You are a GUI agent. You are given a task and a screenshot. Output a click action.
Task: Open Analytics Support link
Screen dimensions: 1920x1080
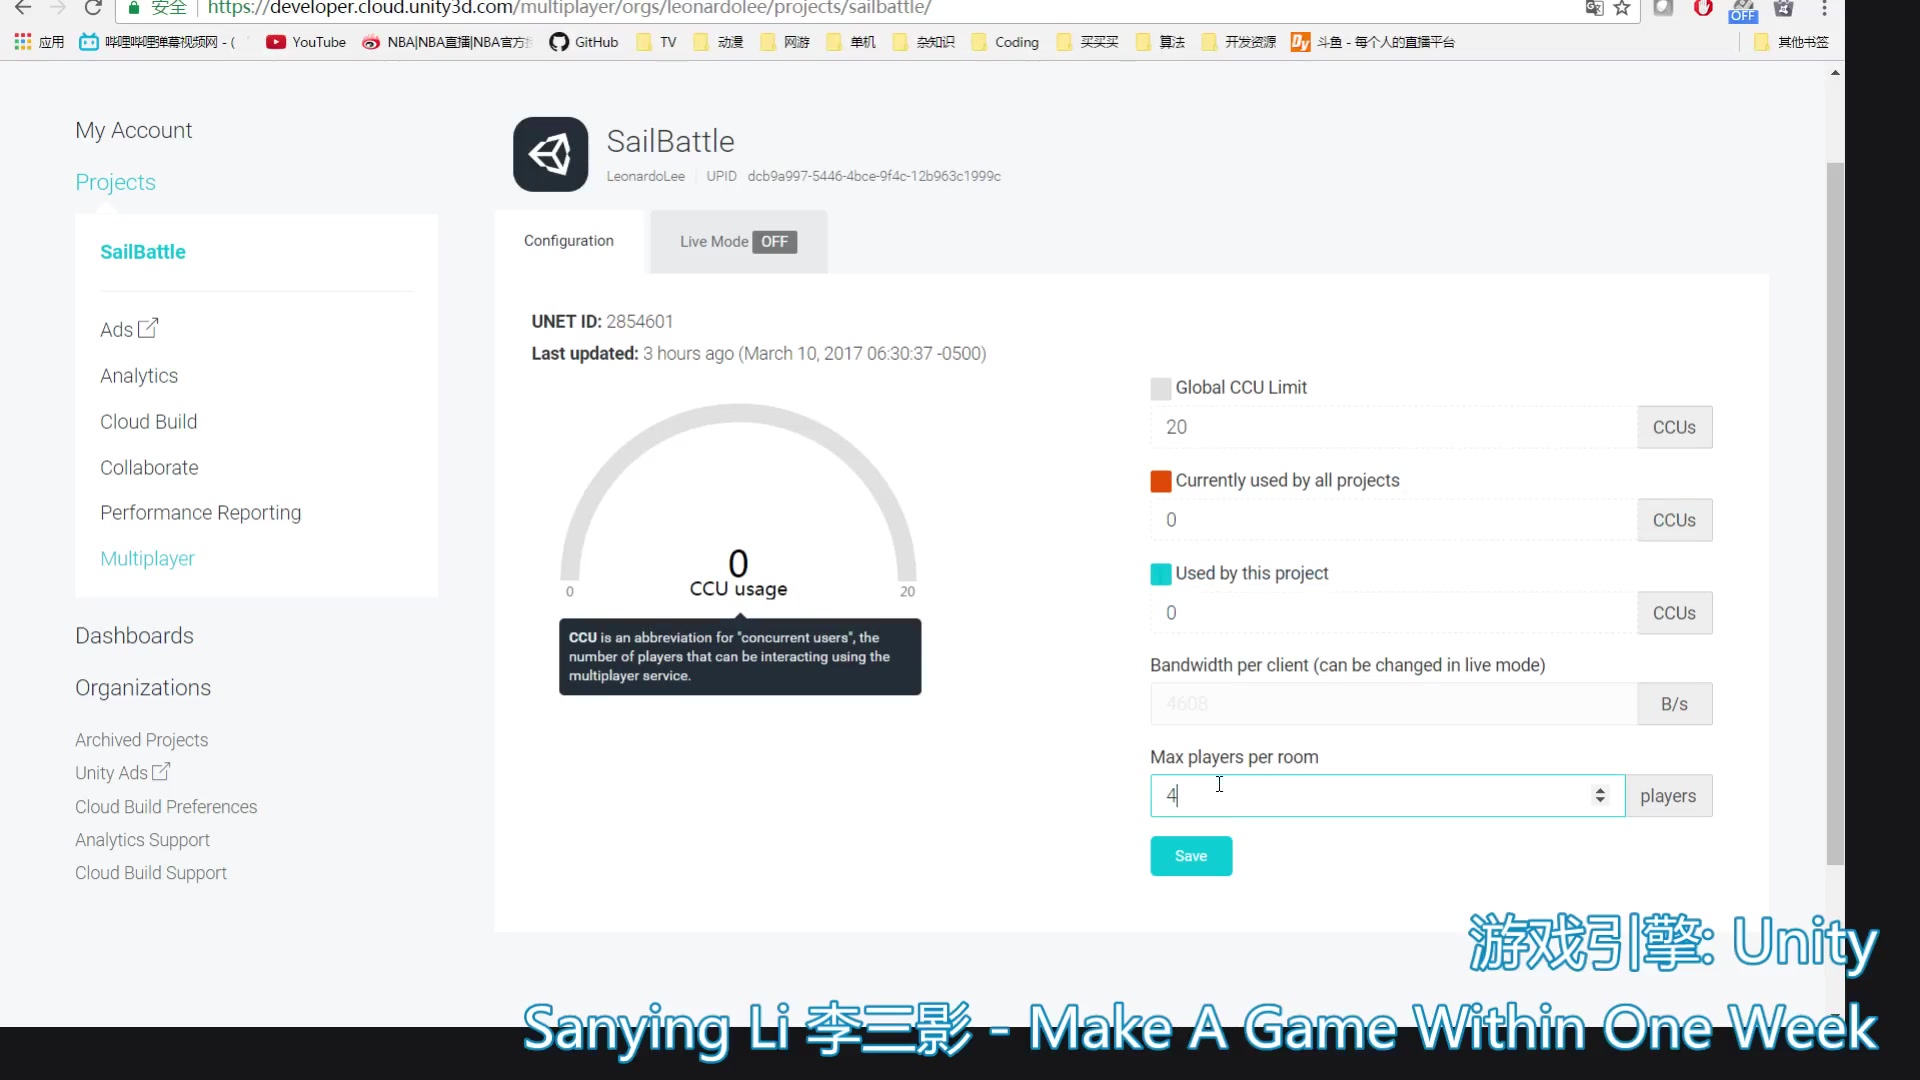[142, 840]
